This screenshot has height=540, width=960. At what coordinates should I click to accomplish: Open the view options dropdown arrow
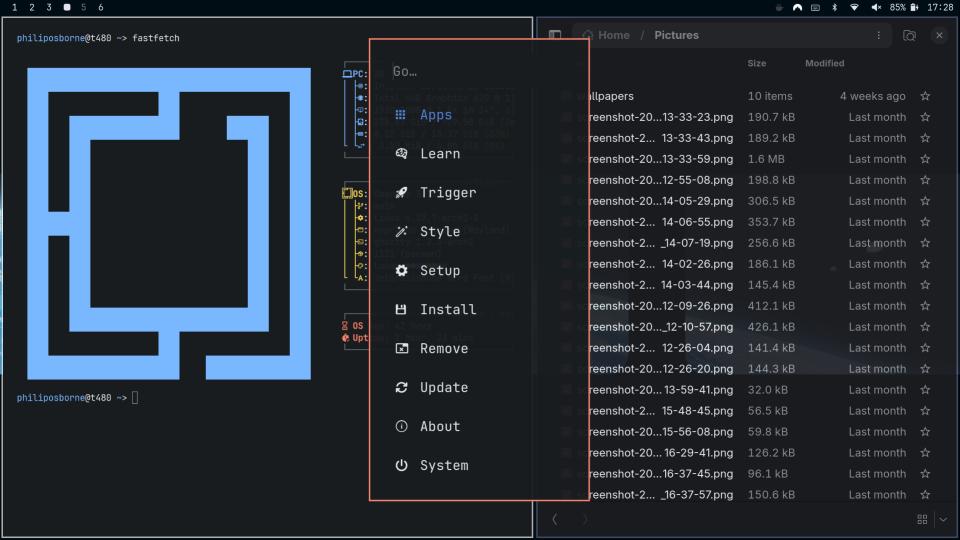tap(943, 520)
